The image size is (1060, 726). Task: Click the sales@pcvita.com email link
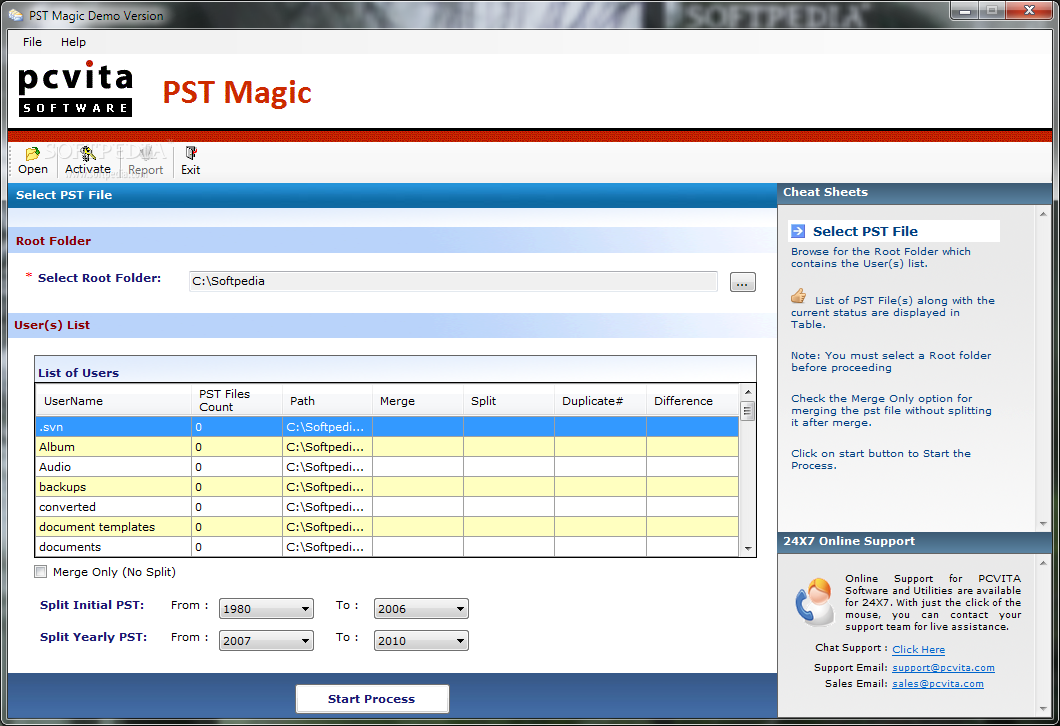click(938, 684)
